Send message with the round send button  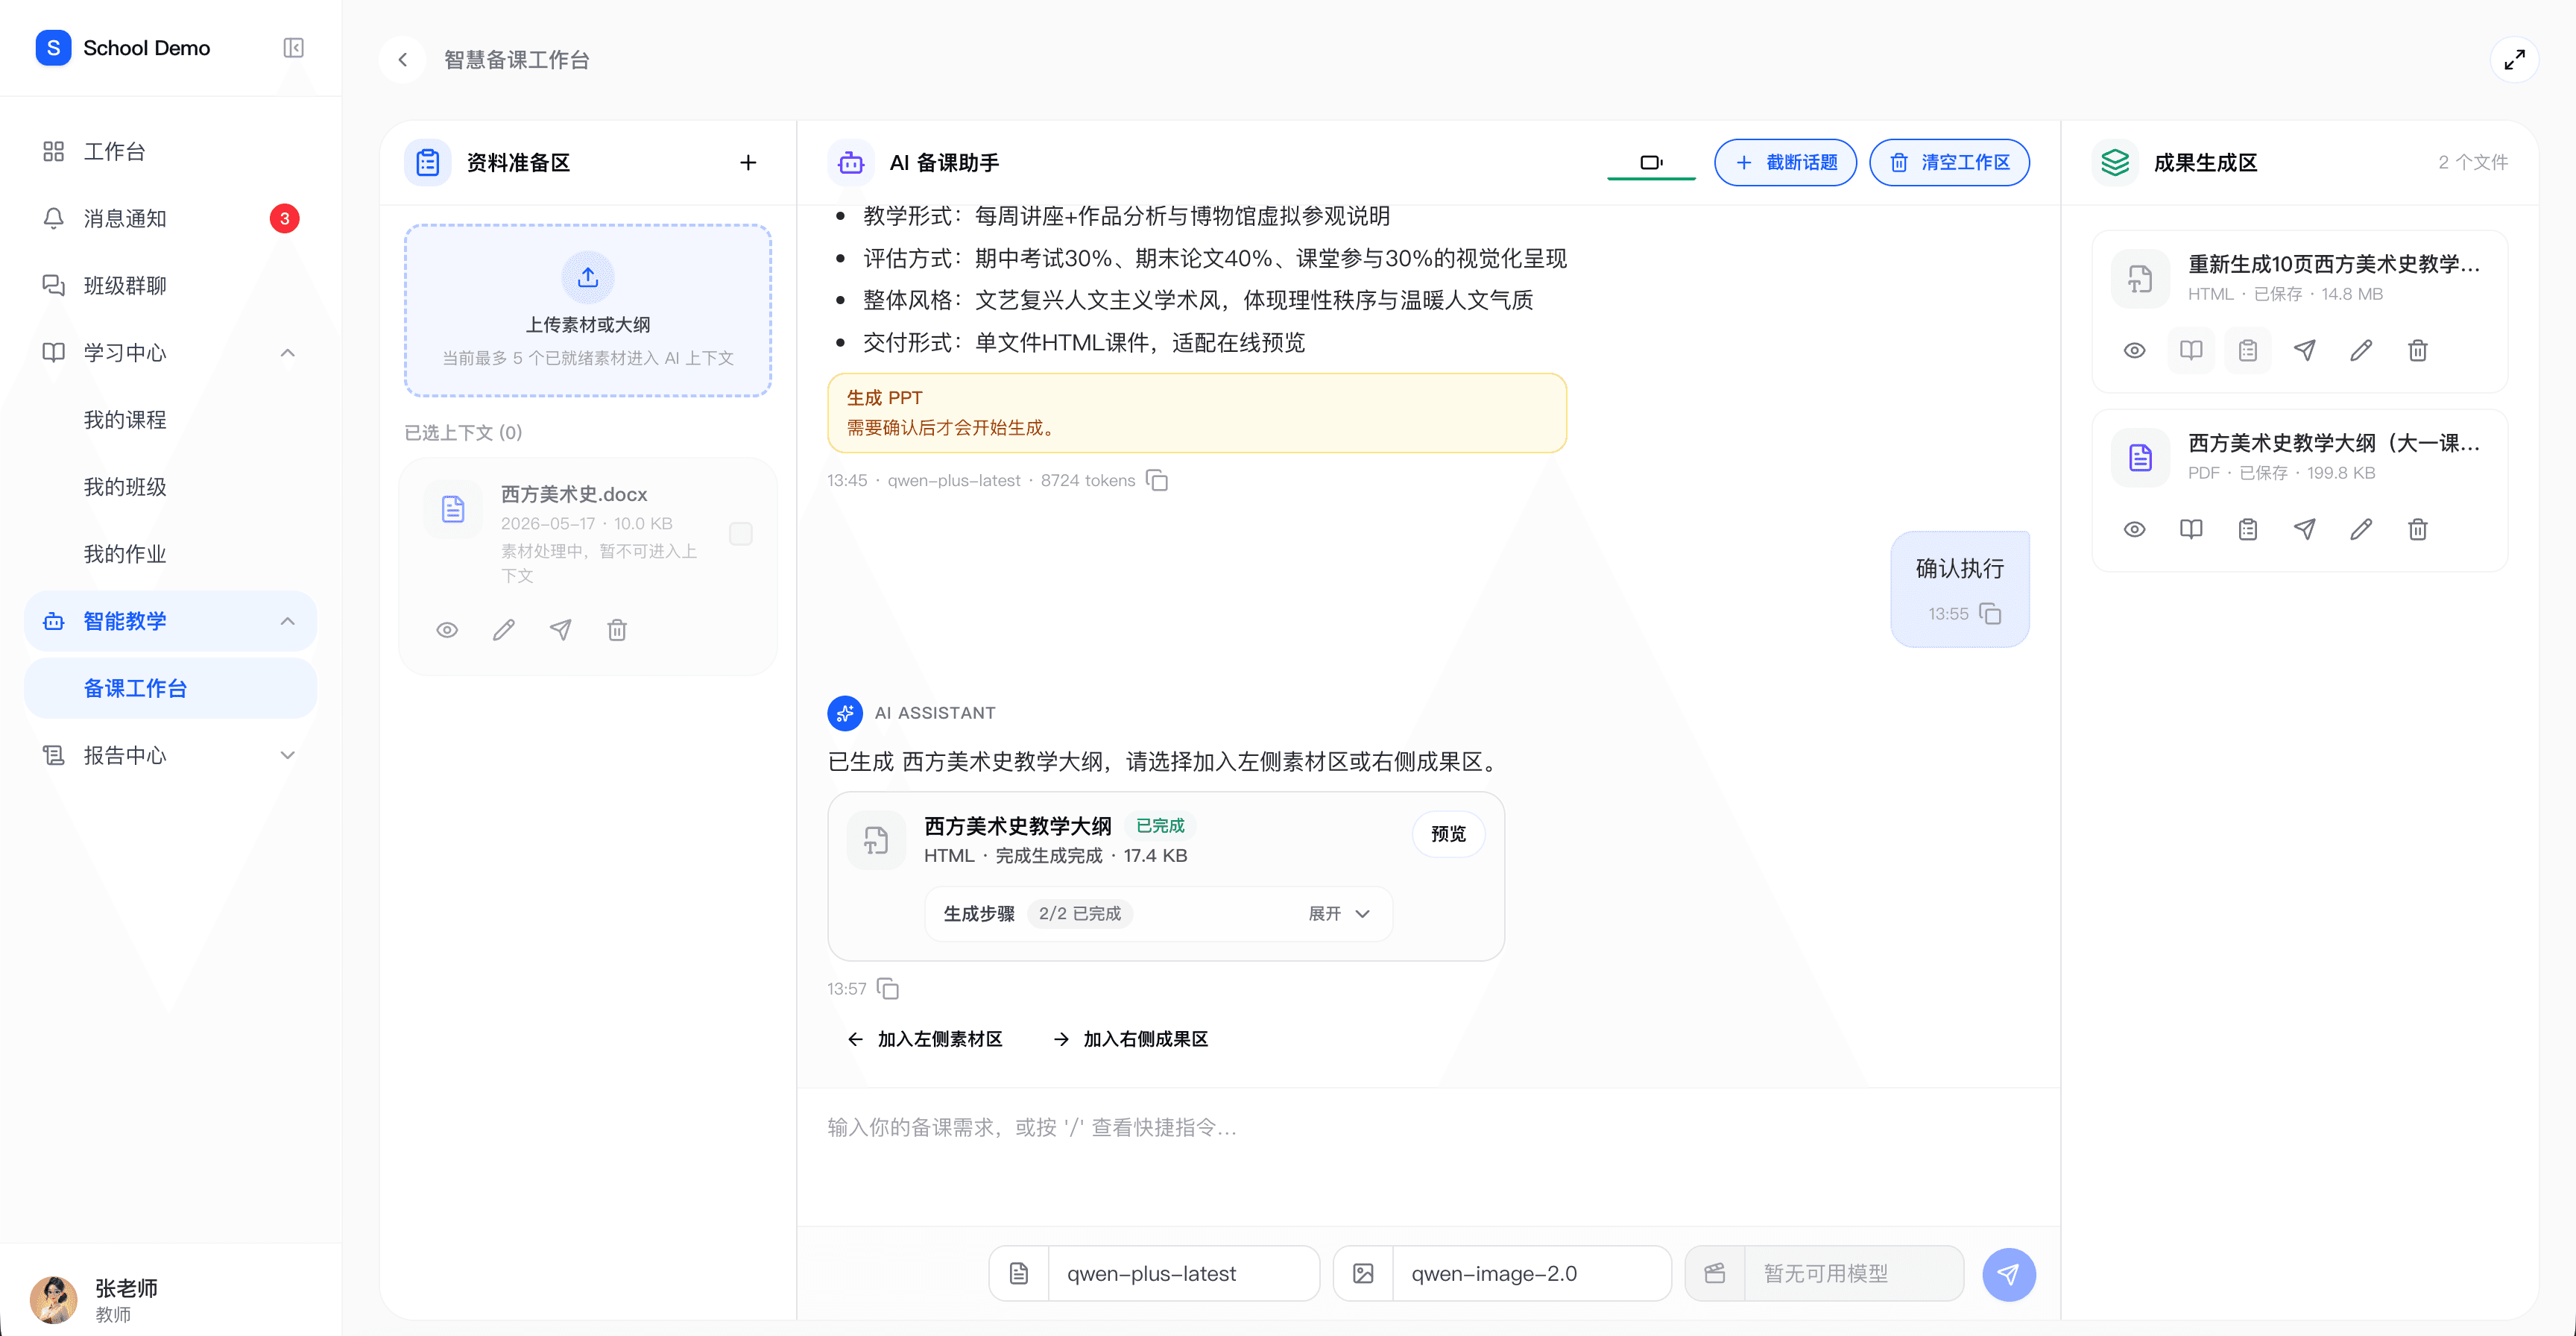pyautogui.click(x=2009, y=1274)
